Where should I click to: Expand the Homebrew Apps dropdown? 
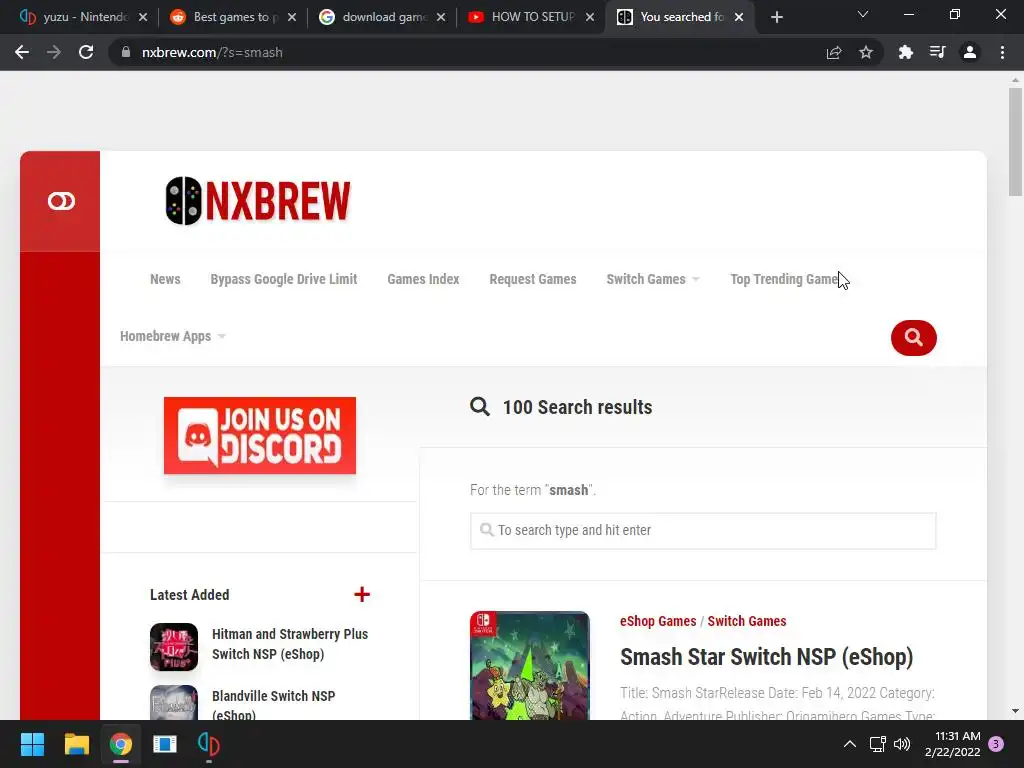(172, 336)
